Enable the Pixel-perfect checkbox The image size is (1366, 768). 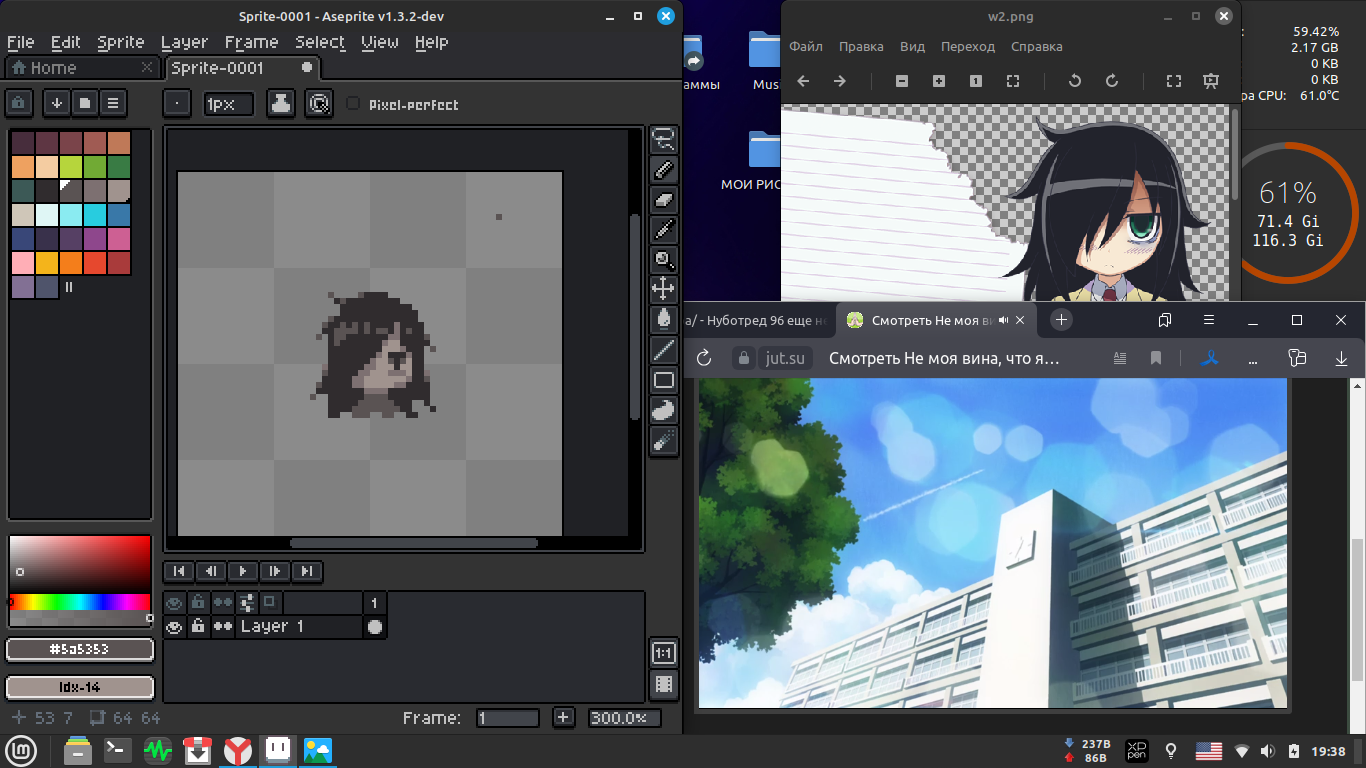[x=352, y=103]
